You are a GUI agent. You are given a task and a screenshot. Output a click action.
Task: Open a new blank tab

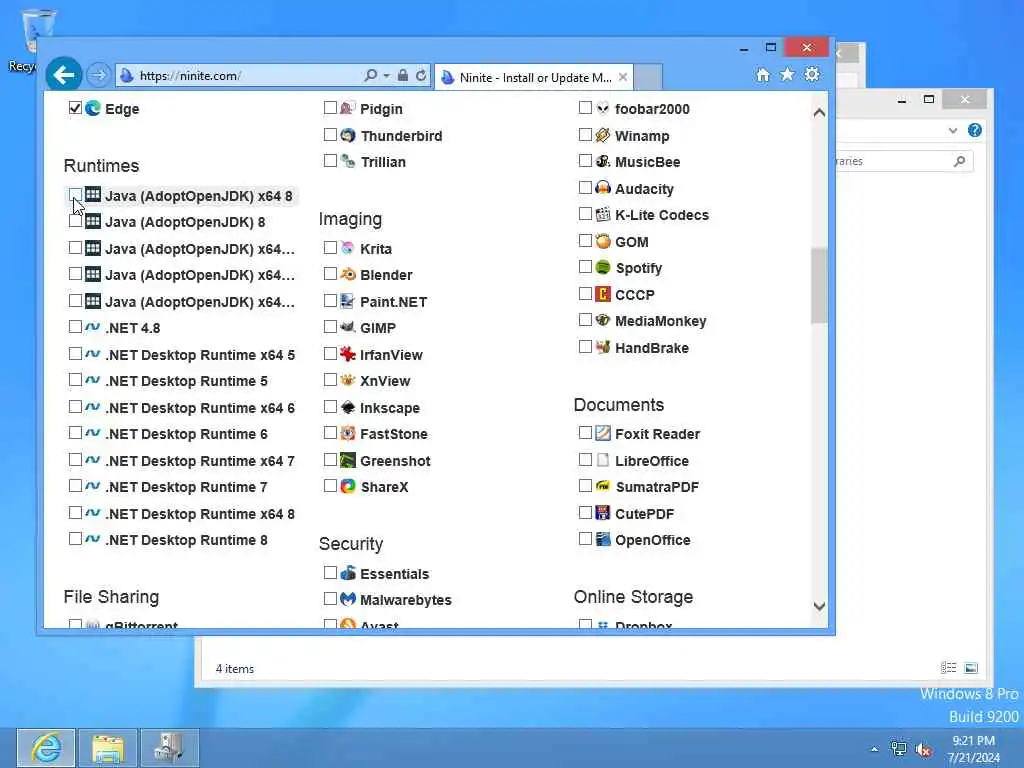(x=648, y=77)
